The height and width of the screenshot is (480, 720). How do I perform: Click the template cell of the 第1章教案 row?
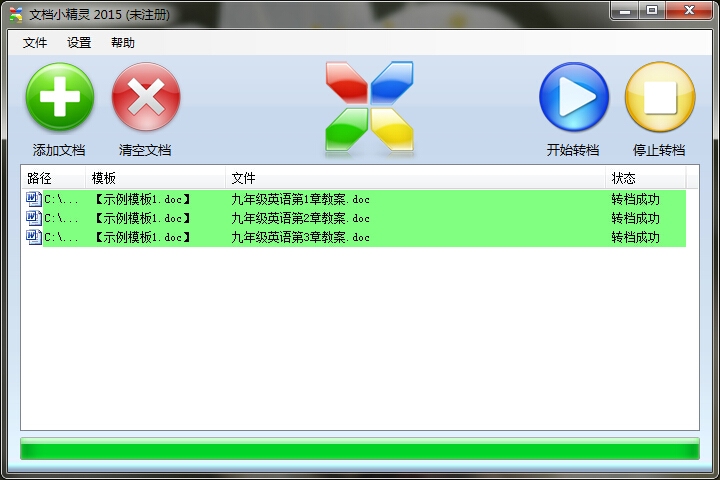pos(142,199)
